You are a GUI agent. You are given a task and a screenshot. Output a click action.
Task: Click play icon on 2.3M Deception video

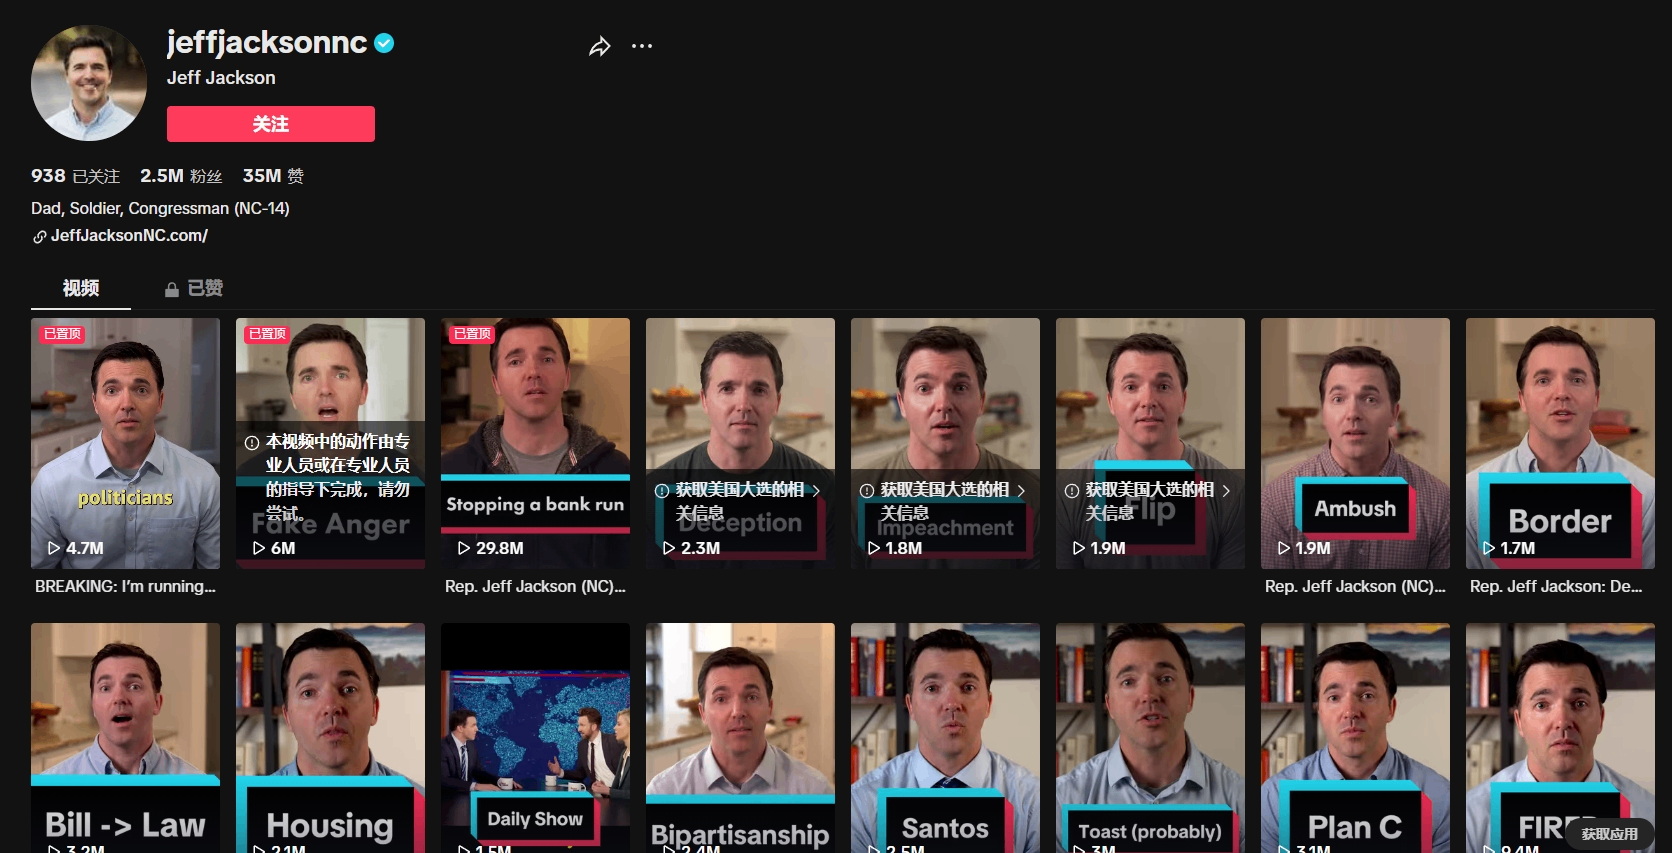[669, 548]
